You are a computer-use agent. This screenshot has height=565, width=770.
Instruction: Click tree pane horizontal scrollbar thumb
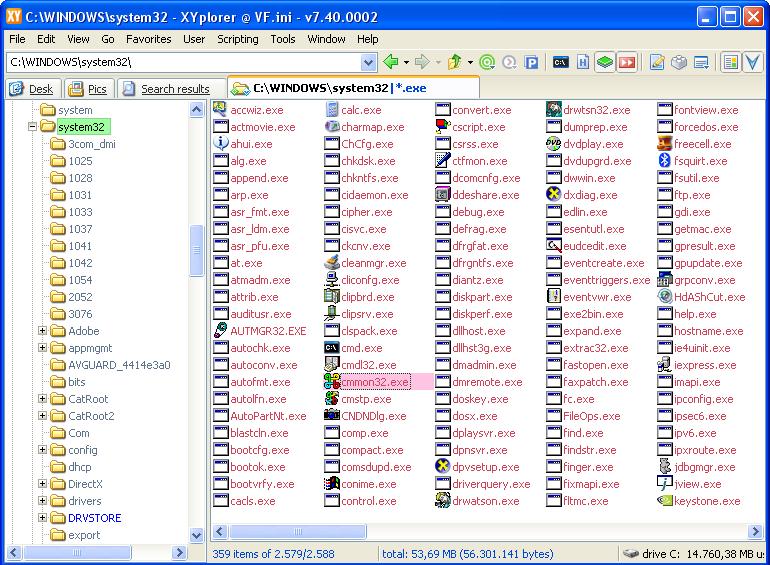(x=77, y=553)
